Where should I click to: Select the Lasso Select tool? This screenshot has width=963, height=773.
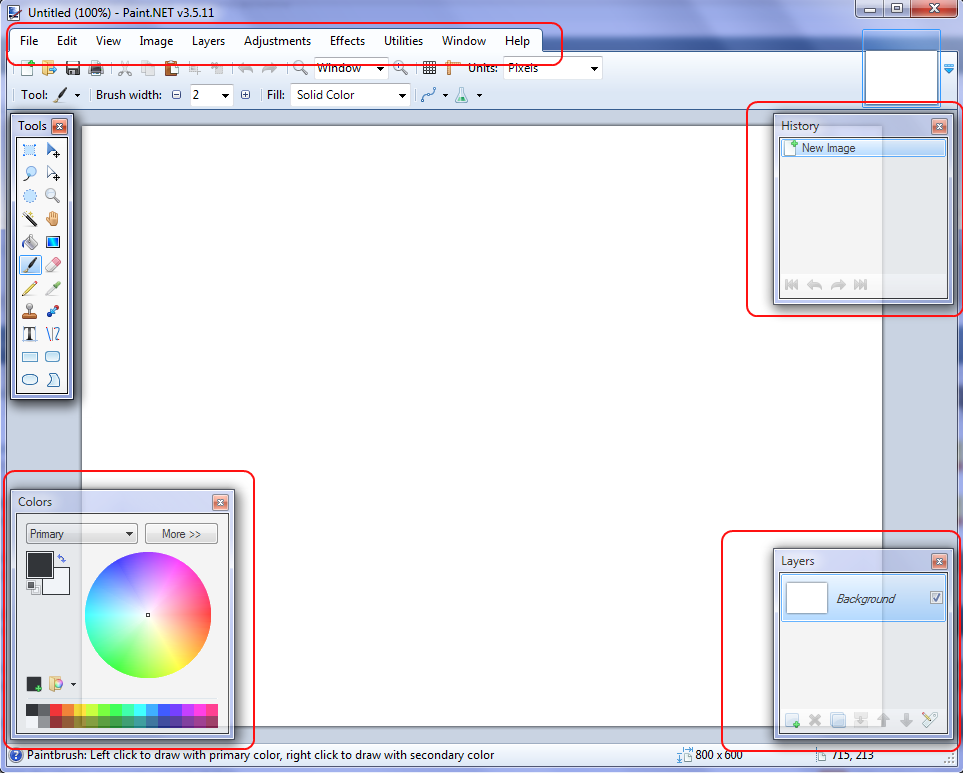coord(29,173)
